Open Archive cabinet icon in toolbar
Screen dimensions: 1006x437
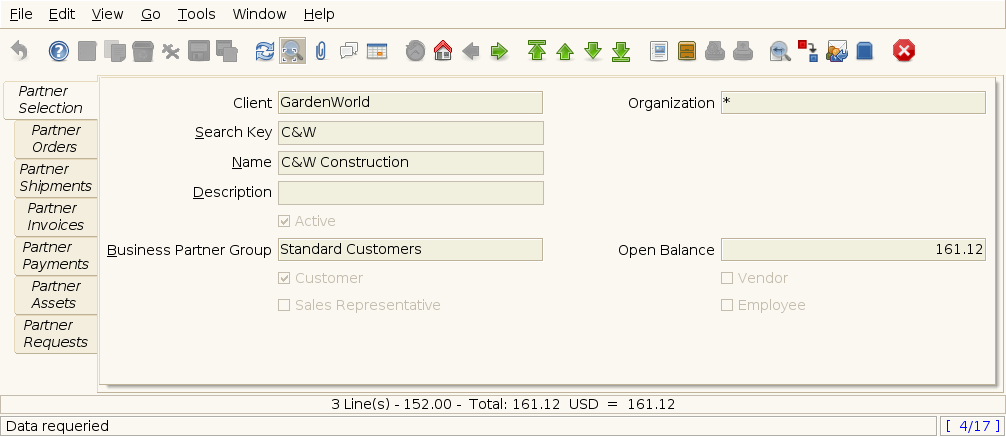point(686,51)
